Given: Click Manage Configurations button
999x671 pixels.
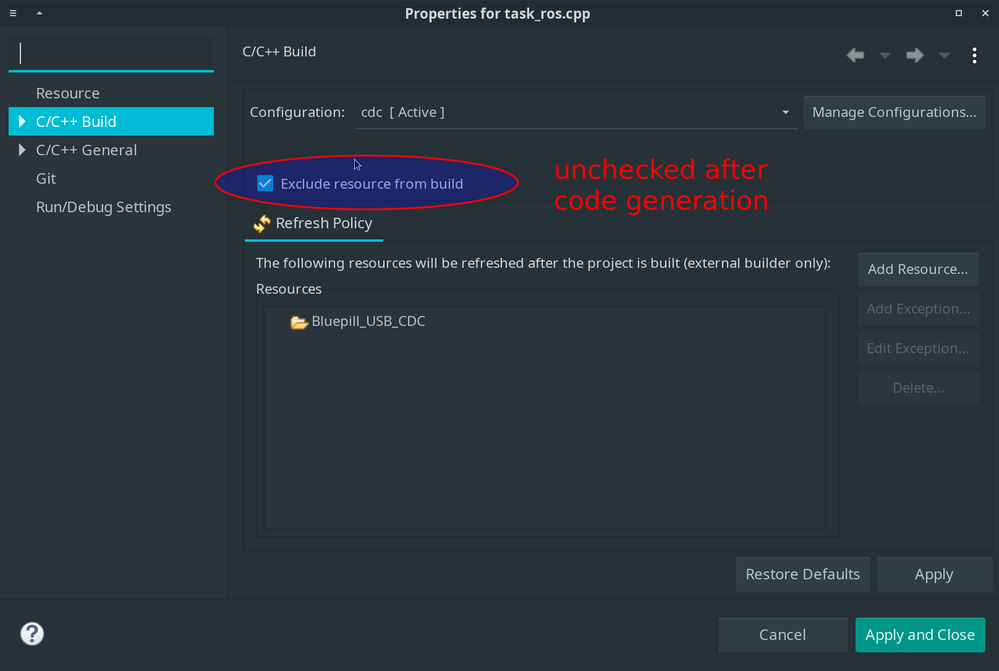Looking at the screenshot, I should (x=894, y=112).
